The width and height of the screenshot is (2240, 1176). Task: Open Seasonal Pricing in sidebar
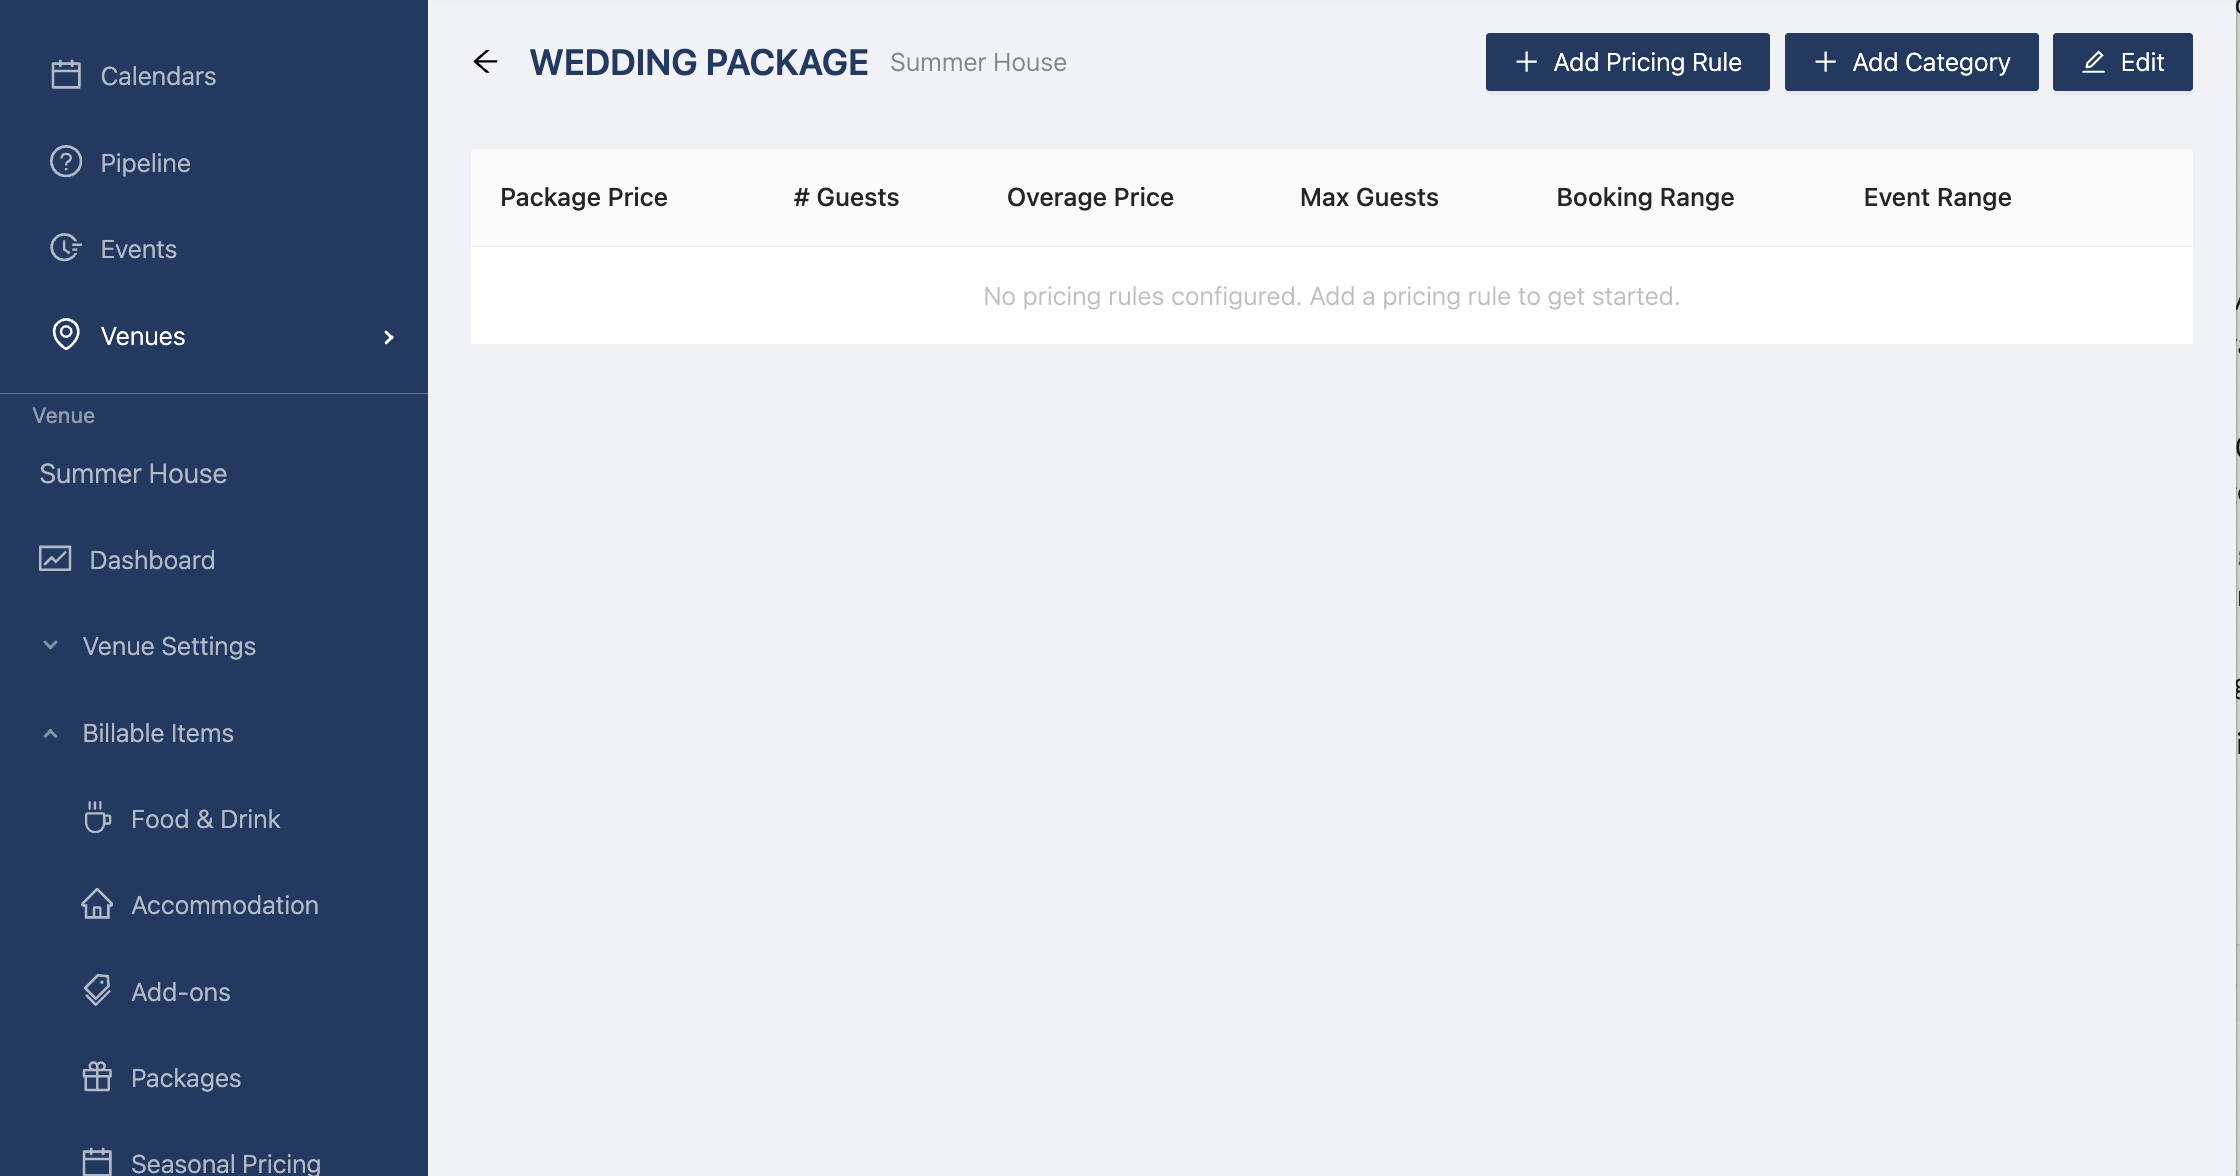pyautogui.click(x=225, y=1162)
